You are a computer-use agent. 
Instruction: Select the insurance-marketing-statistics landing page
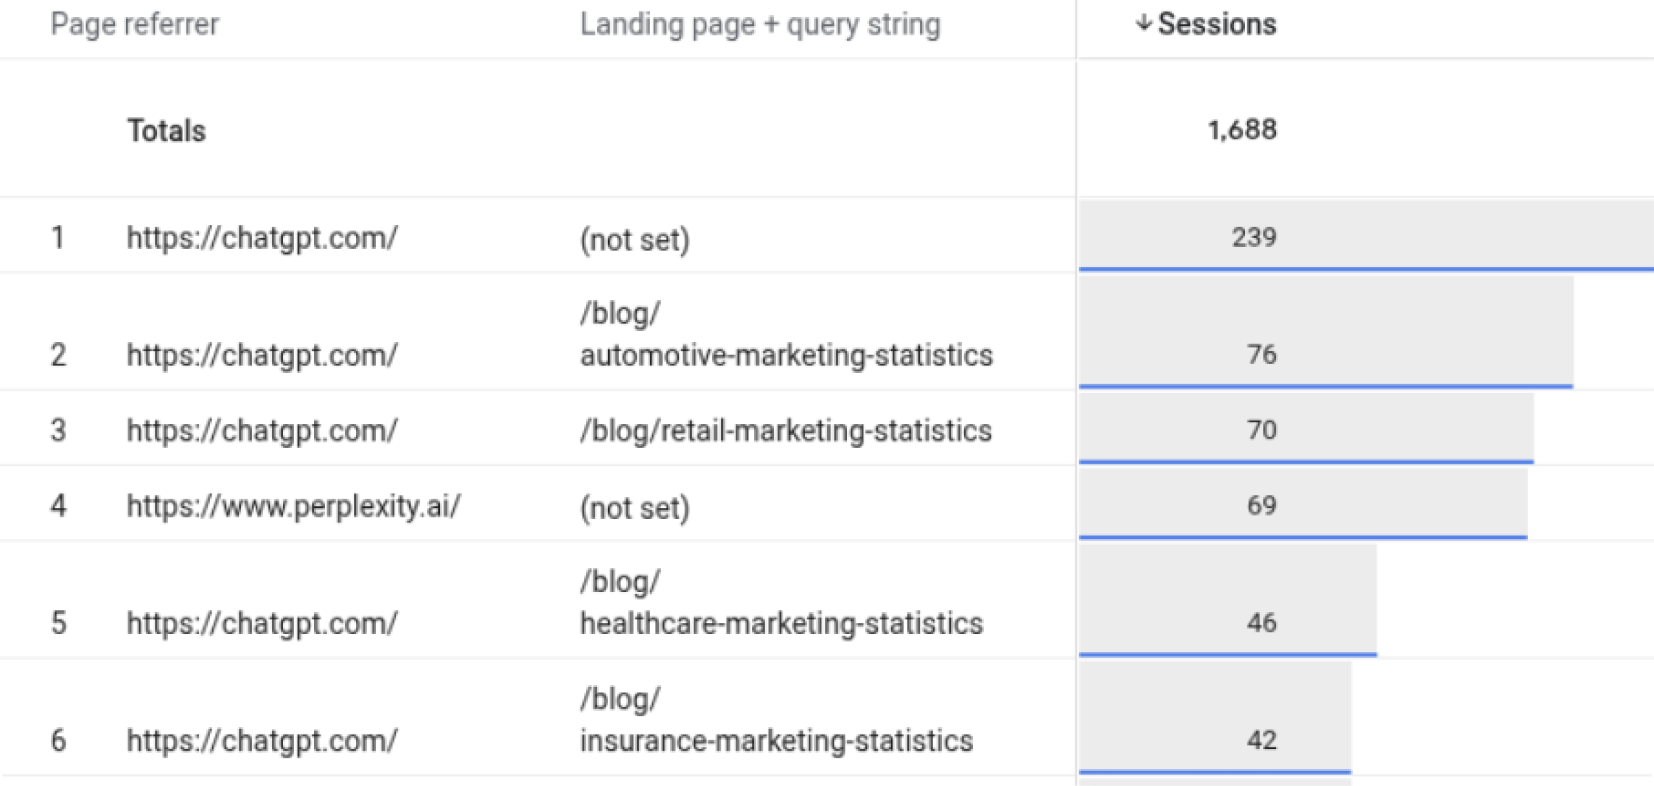tap(776, 720)
